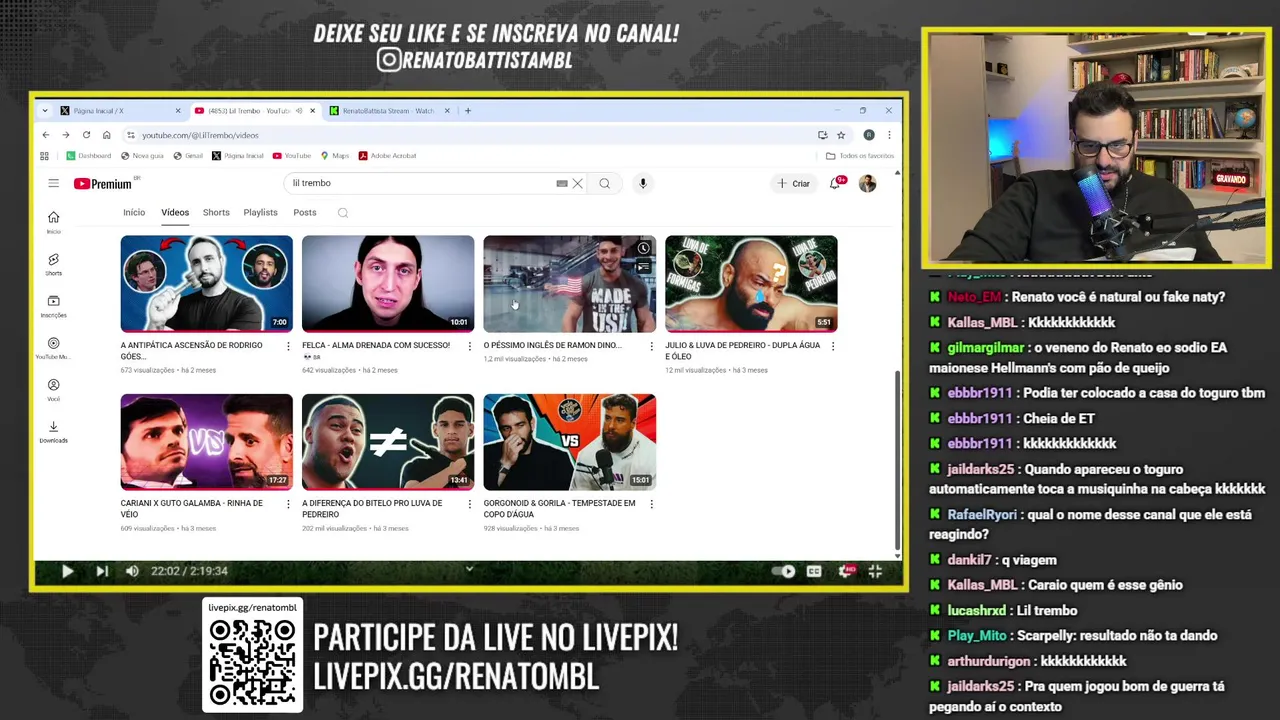The image size is (1280, 720).
Task: Open Você in the YouTube sidebar
Action: [x=53, y=390]
